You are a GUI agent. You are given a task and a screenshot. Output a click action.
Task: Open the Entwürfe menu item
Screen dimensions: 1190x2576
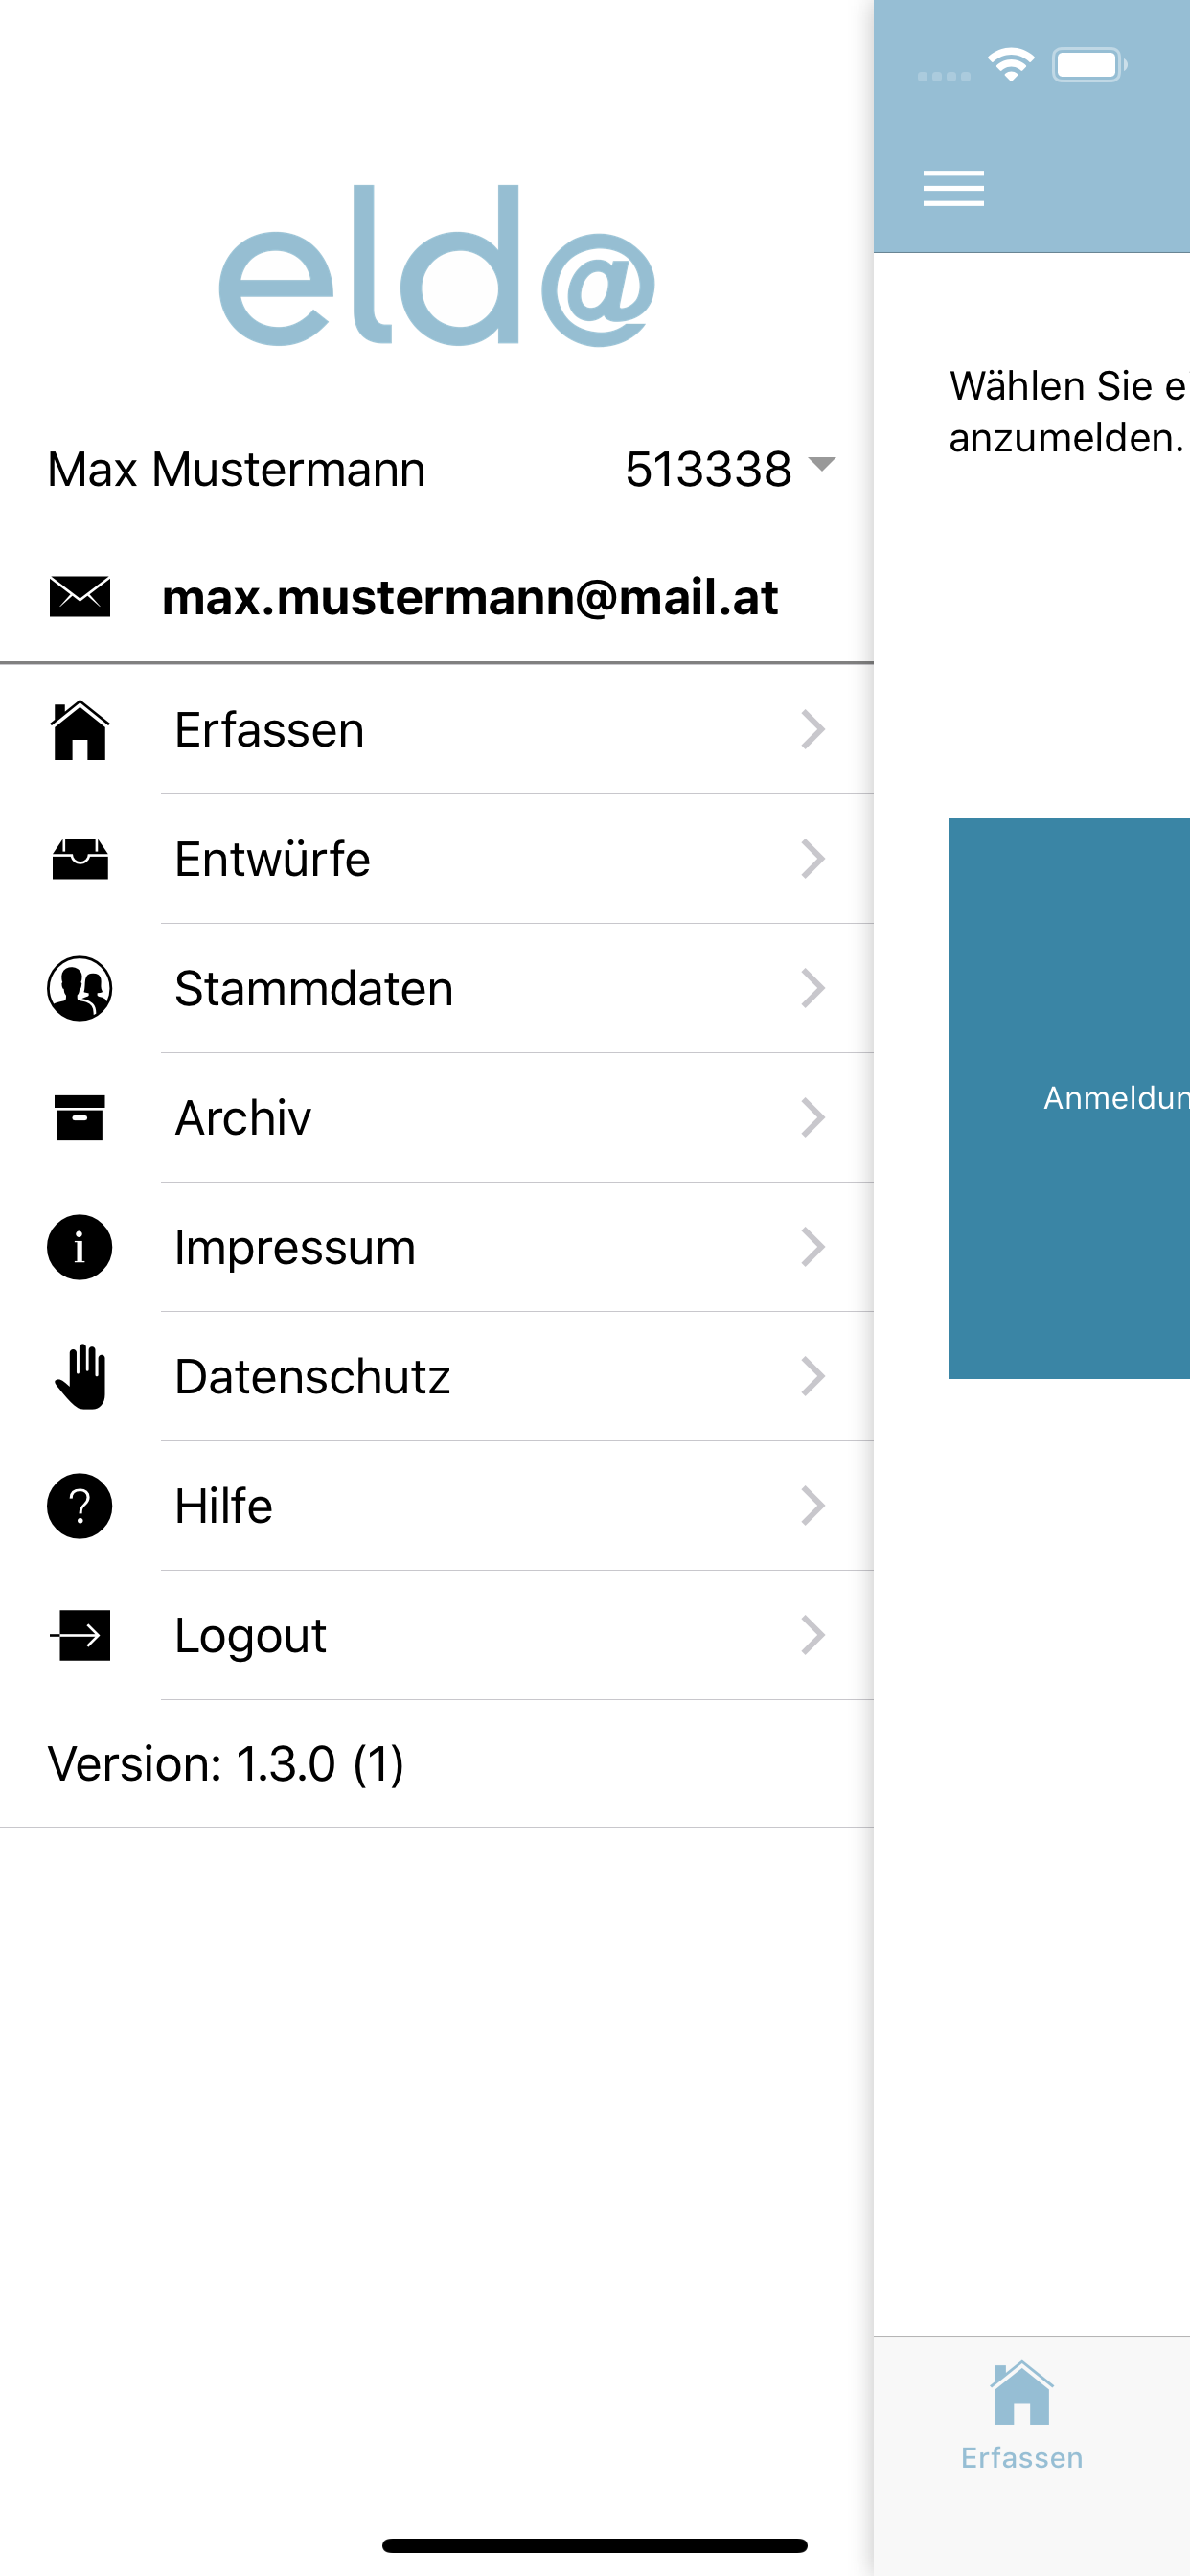272,859
